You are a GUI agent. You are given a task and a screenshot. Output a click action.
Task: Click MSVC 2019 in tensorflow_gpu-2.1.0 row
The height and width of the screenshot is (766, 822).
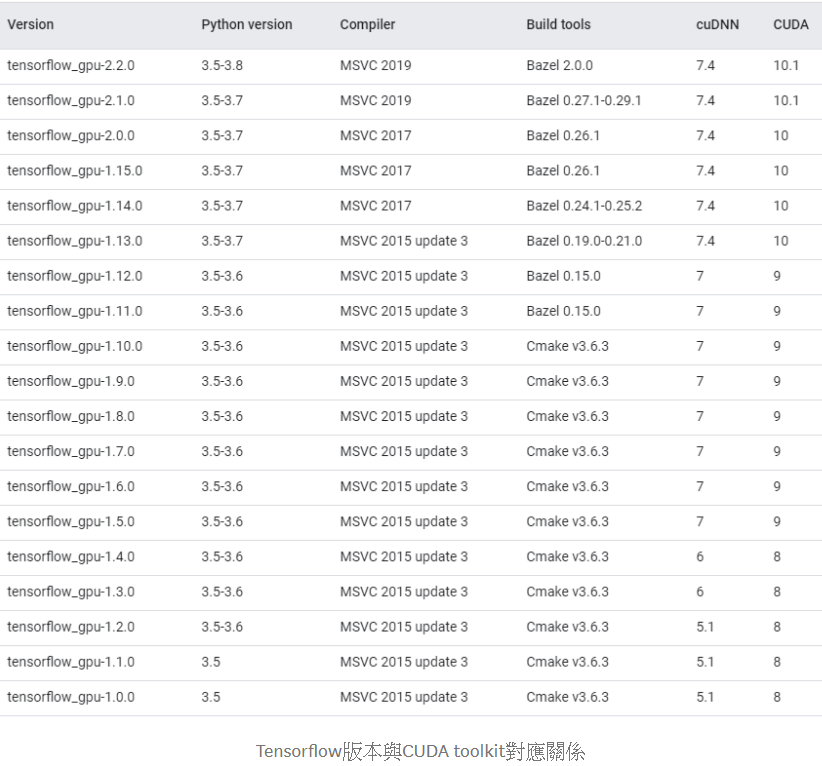click(x=375, y=101)
